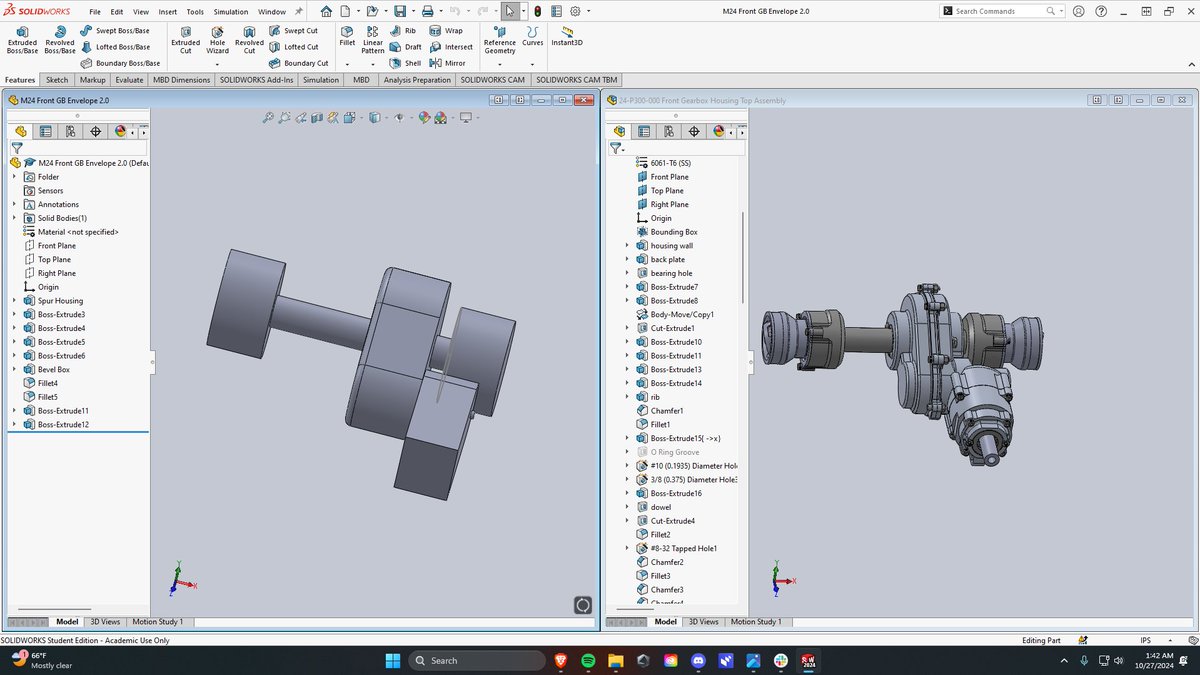
Task: Choose the Lofted Cut tool
Action: click(x=294, y=47)
